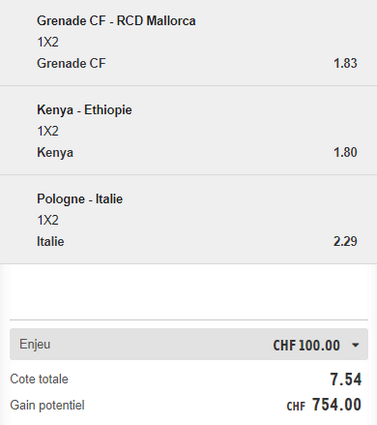Select the 1X2 market under Kenya - Ethiopie
The height and width of the screenshot is (425, 377).
(x=48, y=131)
